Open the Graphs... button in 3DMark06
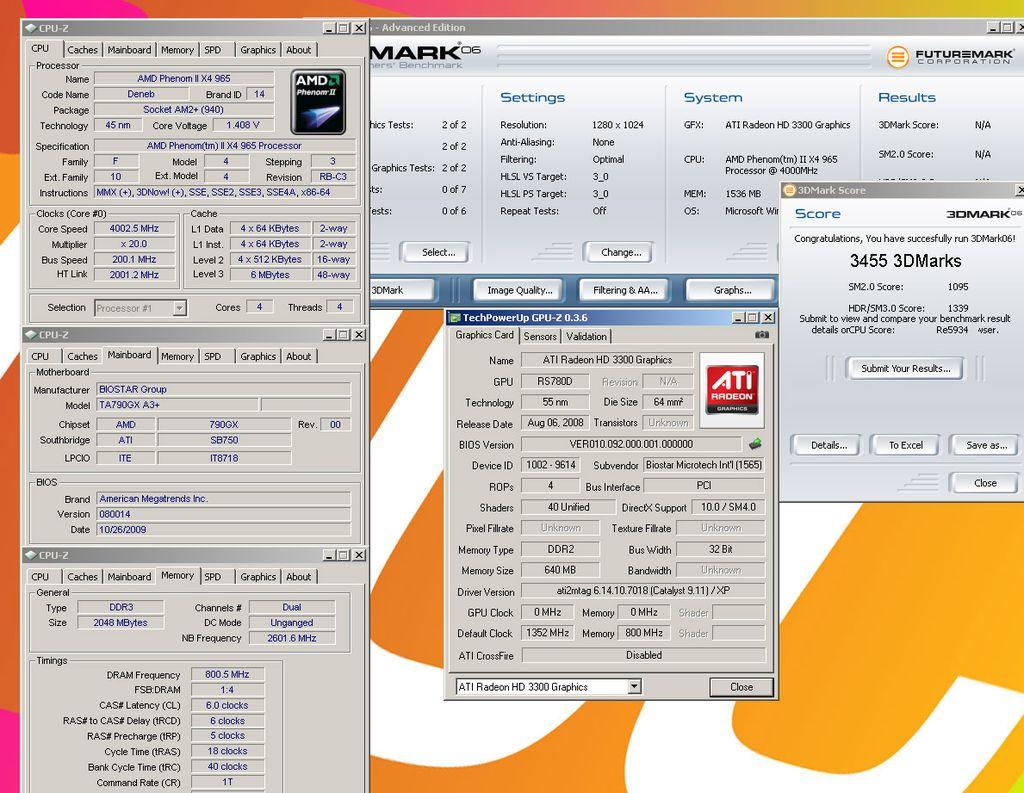Viewport: 1024px width, 793px height. [732, 290]
